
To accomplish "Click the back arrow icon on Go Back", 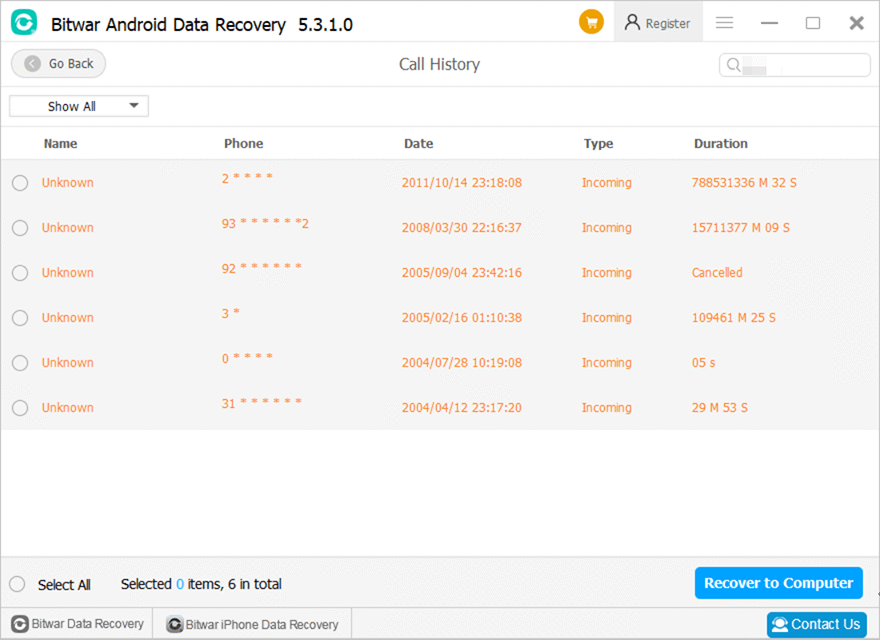I will tap(33, 63).
